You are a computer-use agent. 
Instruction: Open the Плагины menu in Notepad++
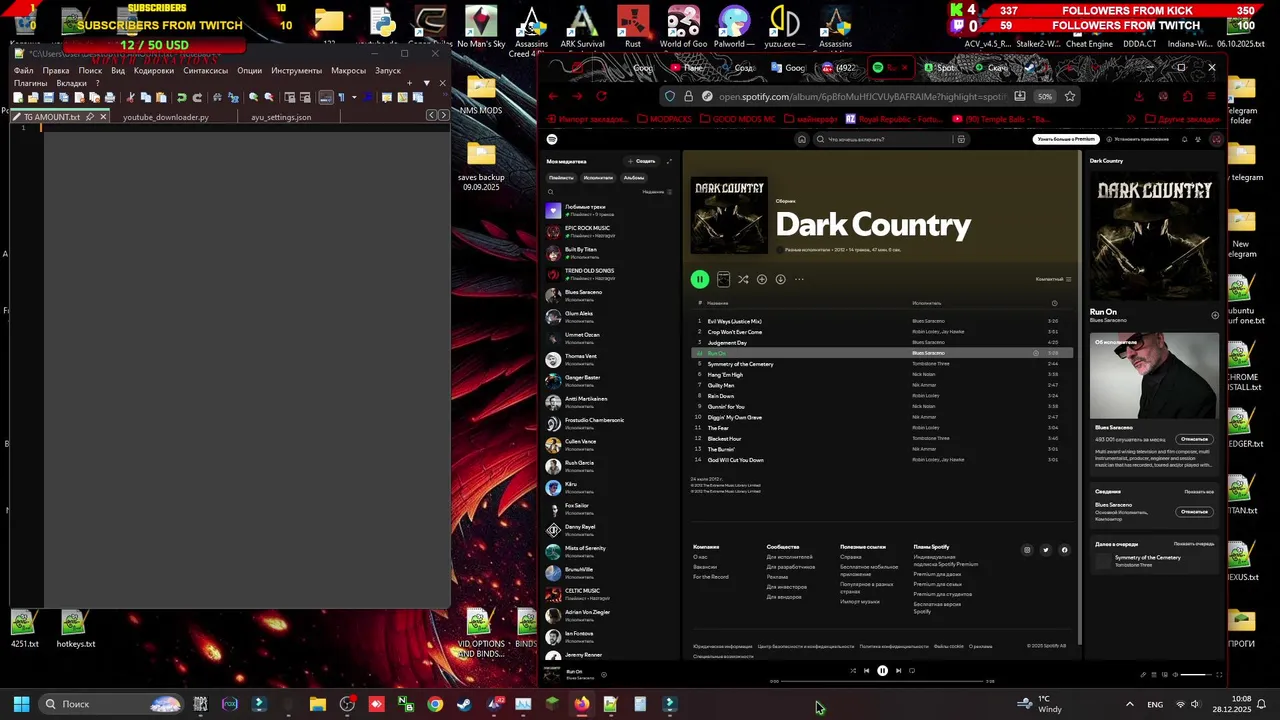(x=30, y=83)
